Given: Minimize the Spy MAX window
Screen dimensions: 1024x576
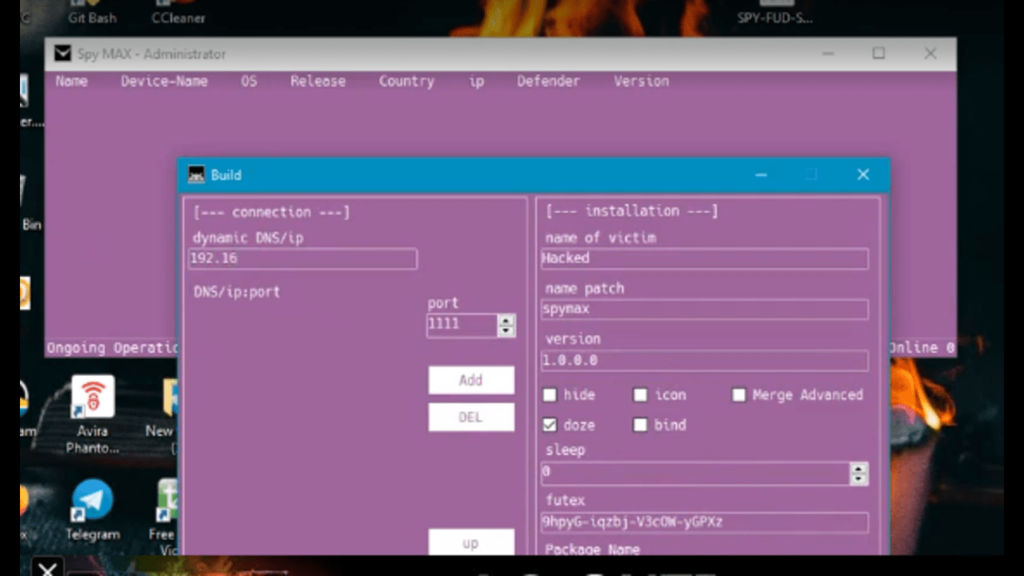Looking at the screenshot, I should pyautogui.click(x=827, y=54).
